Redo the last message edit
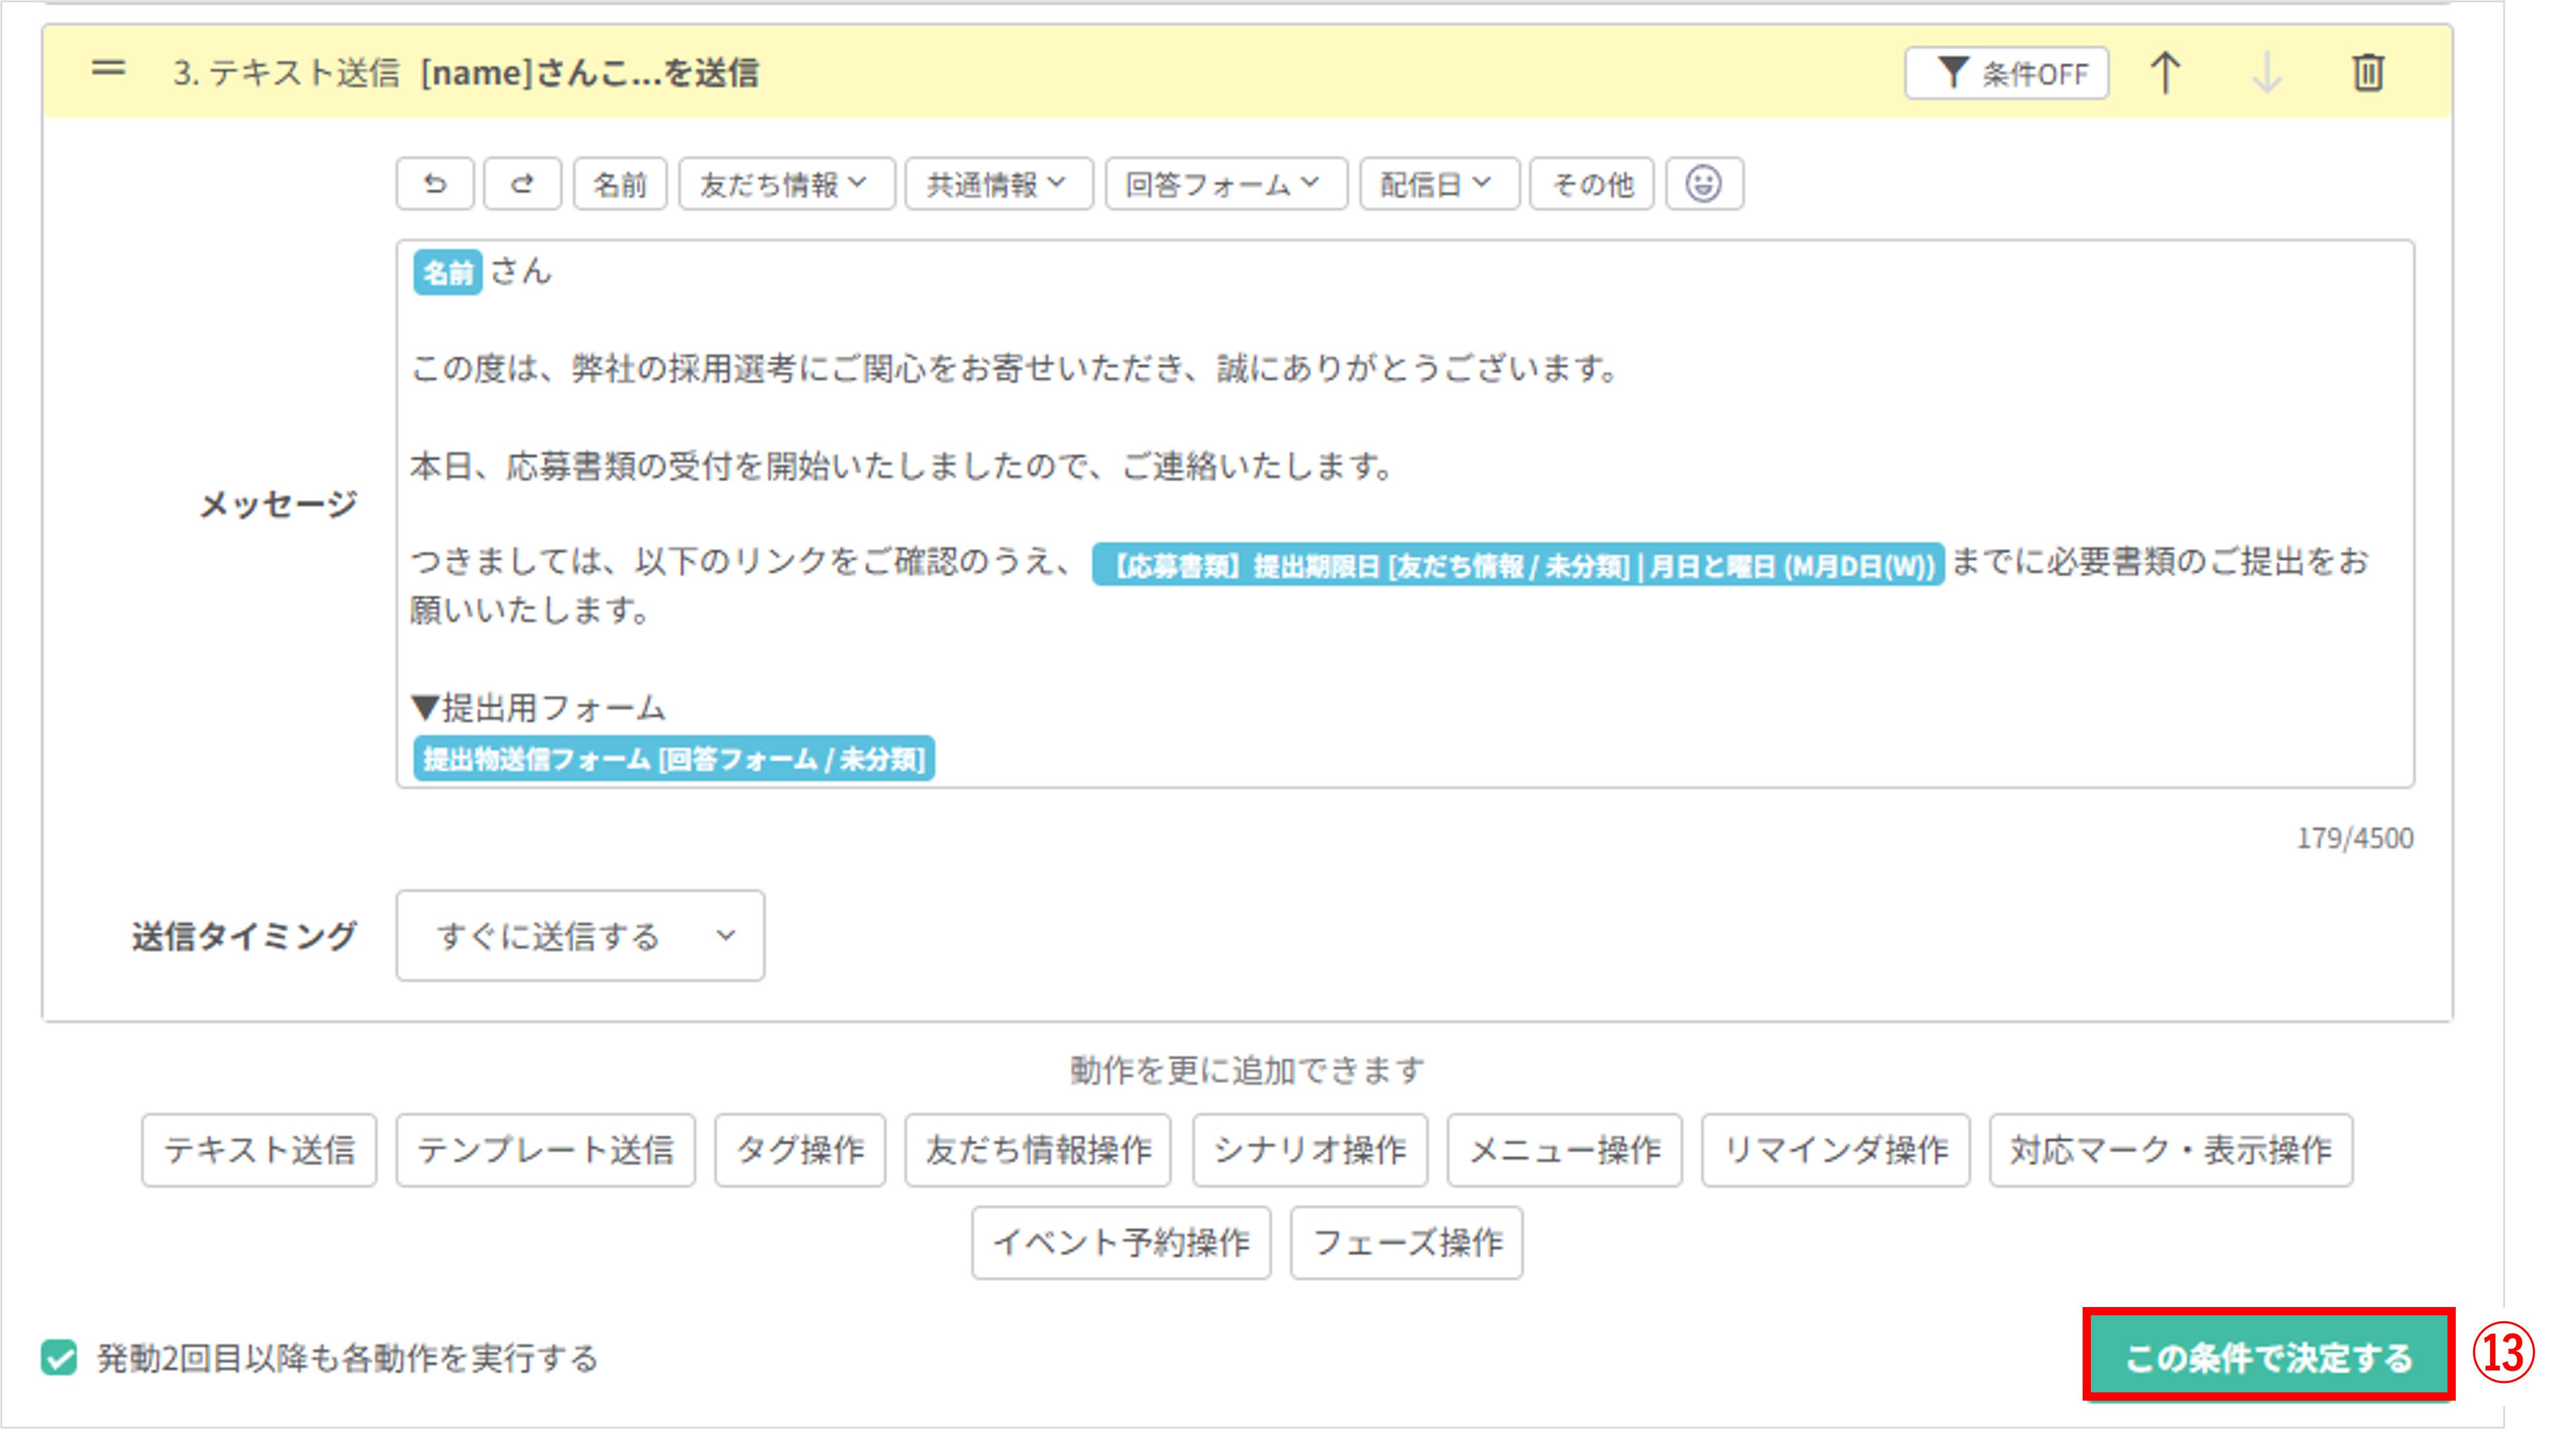 pyautogui.click(x=521, y=183)
